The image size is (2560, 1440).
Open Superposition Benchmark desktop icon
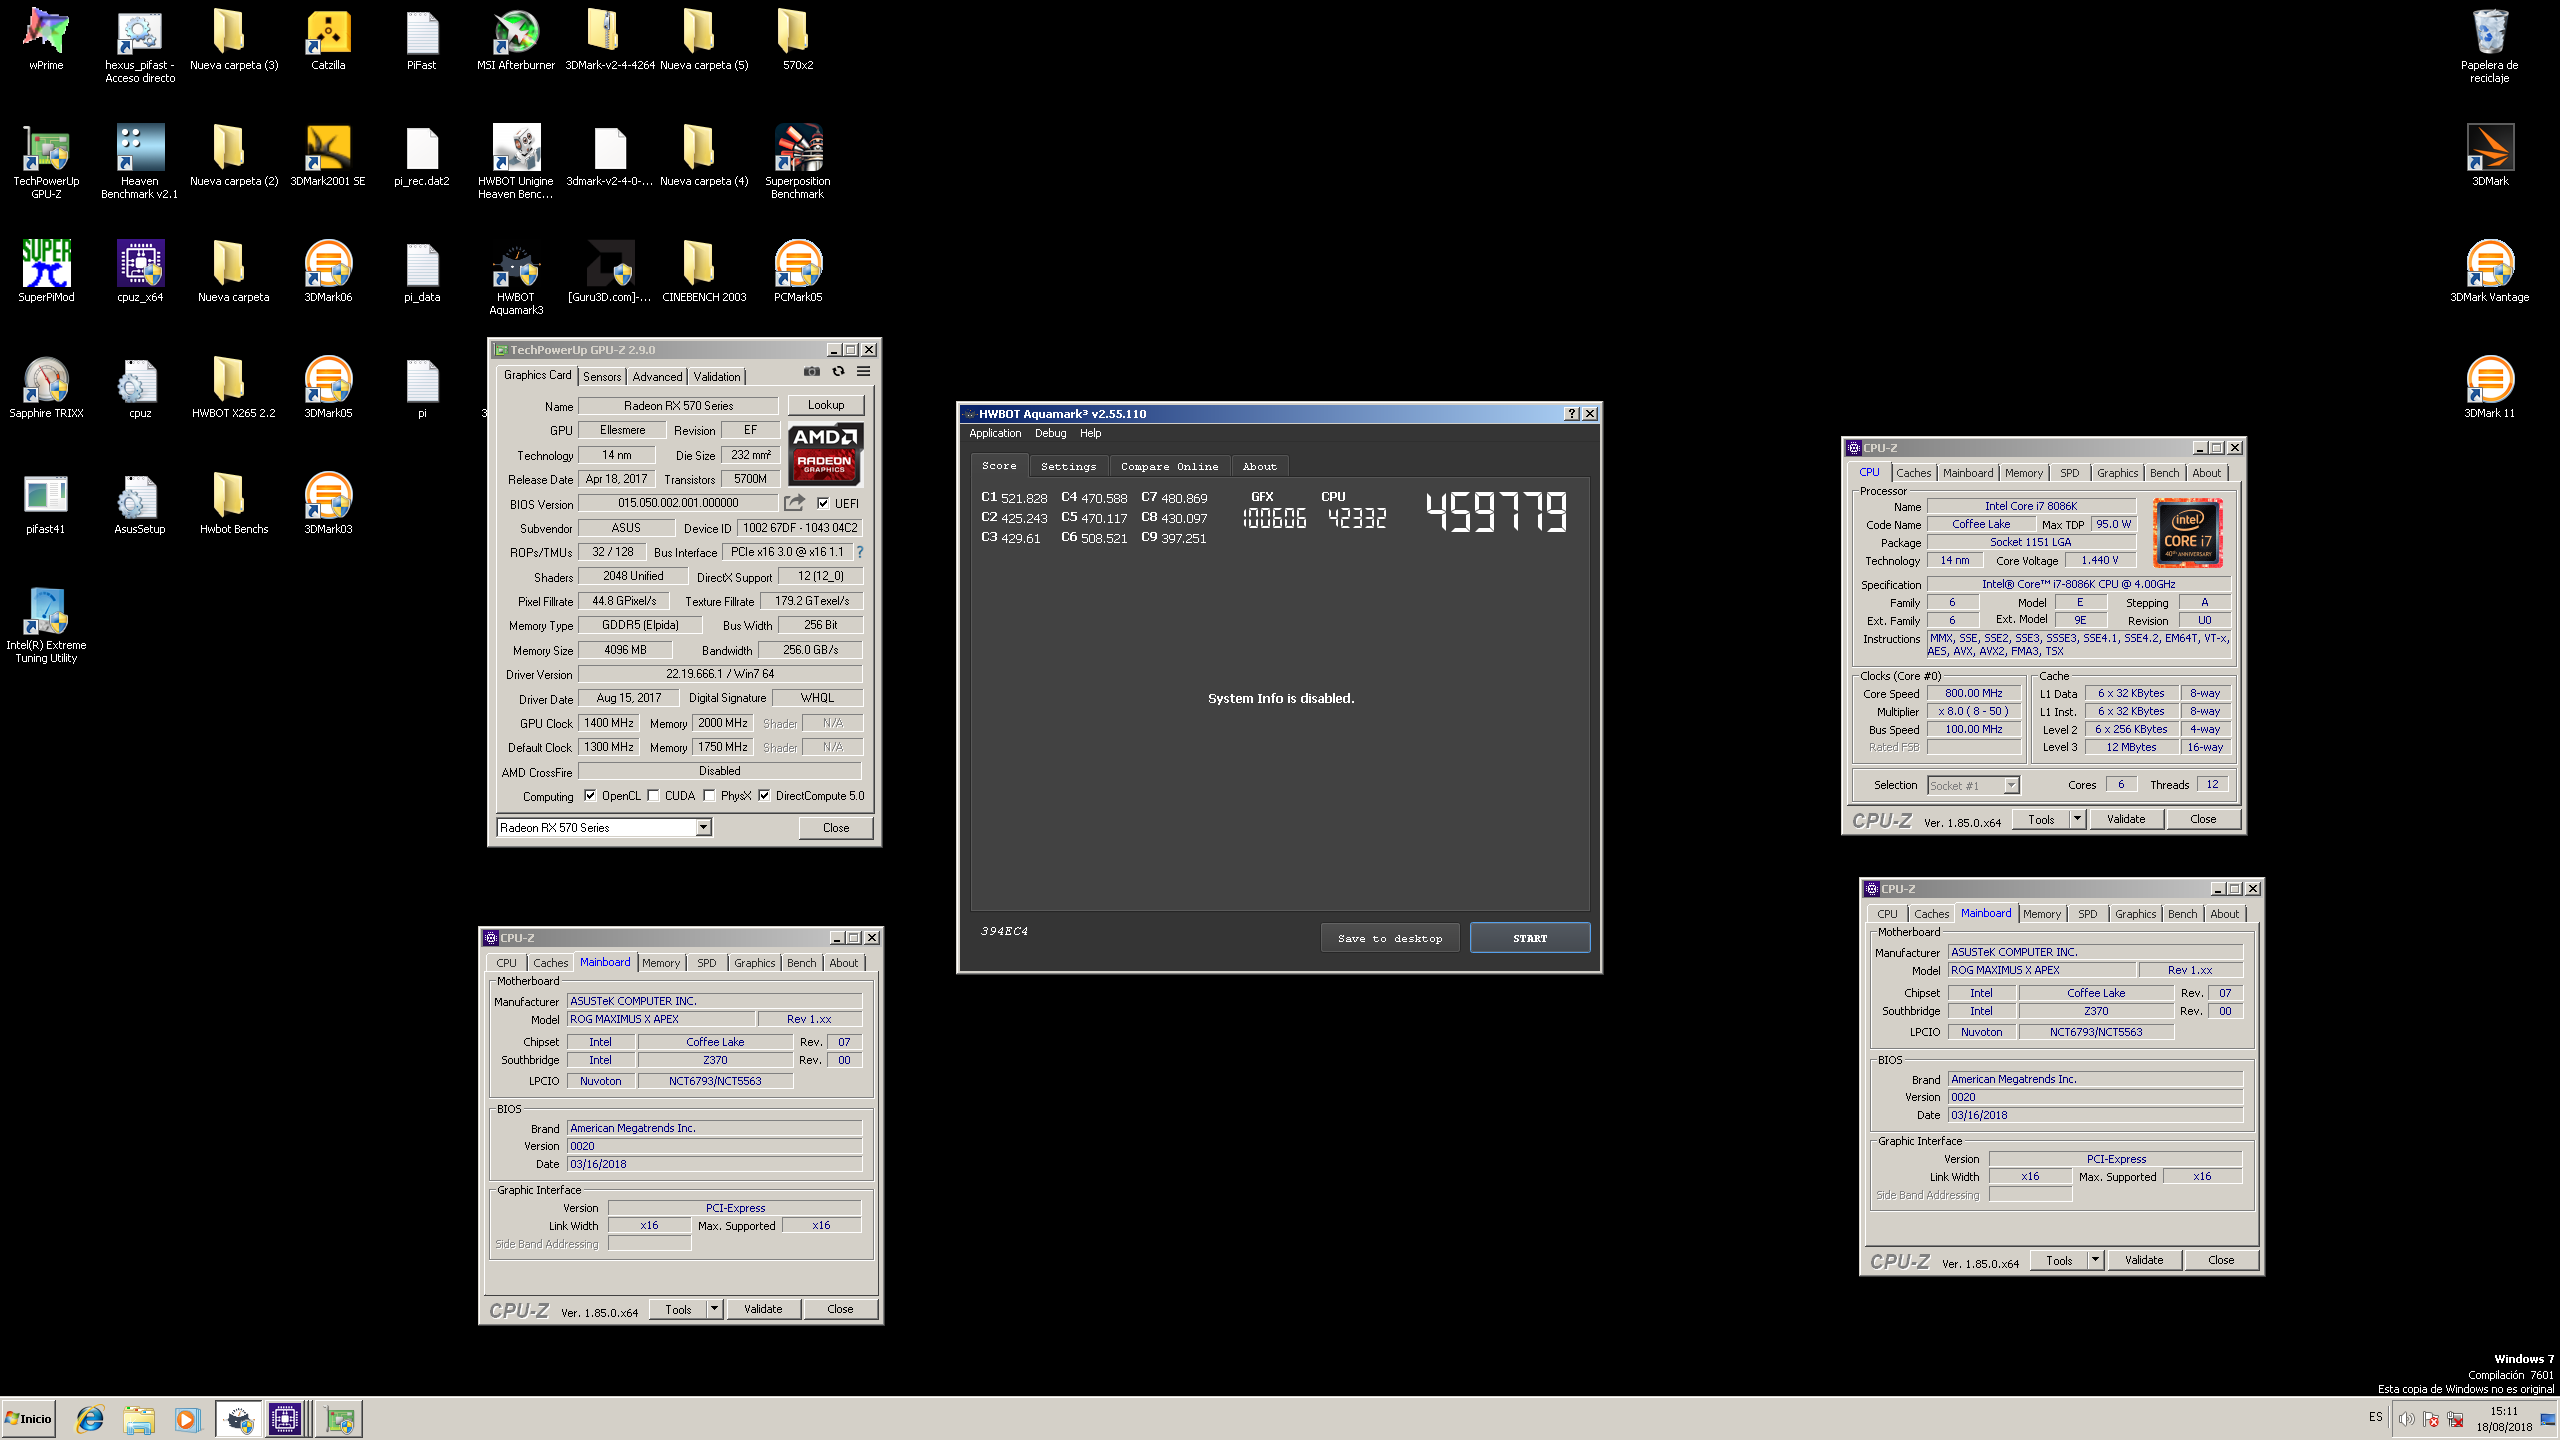tap(798, 161)
